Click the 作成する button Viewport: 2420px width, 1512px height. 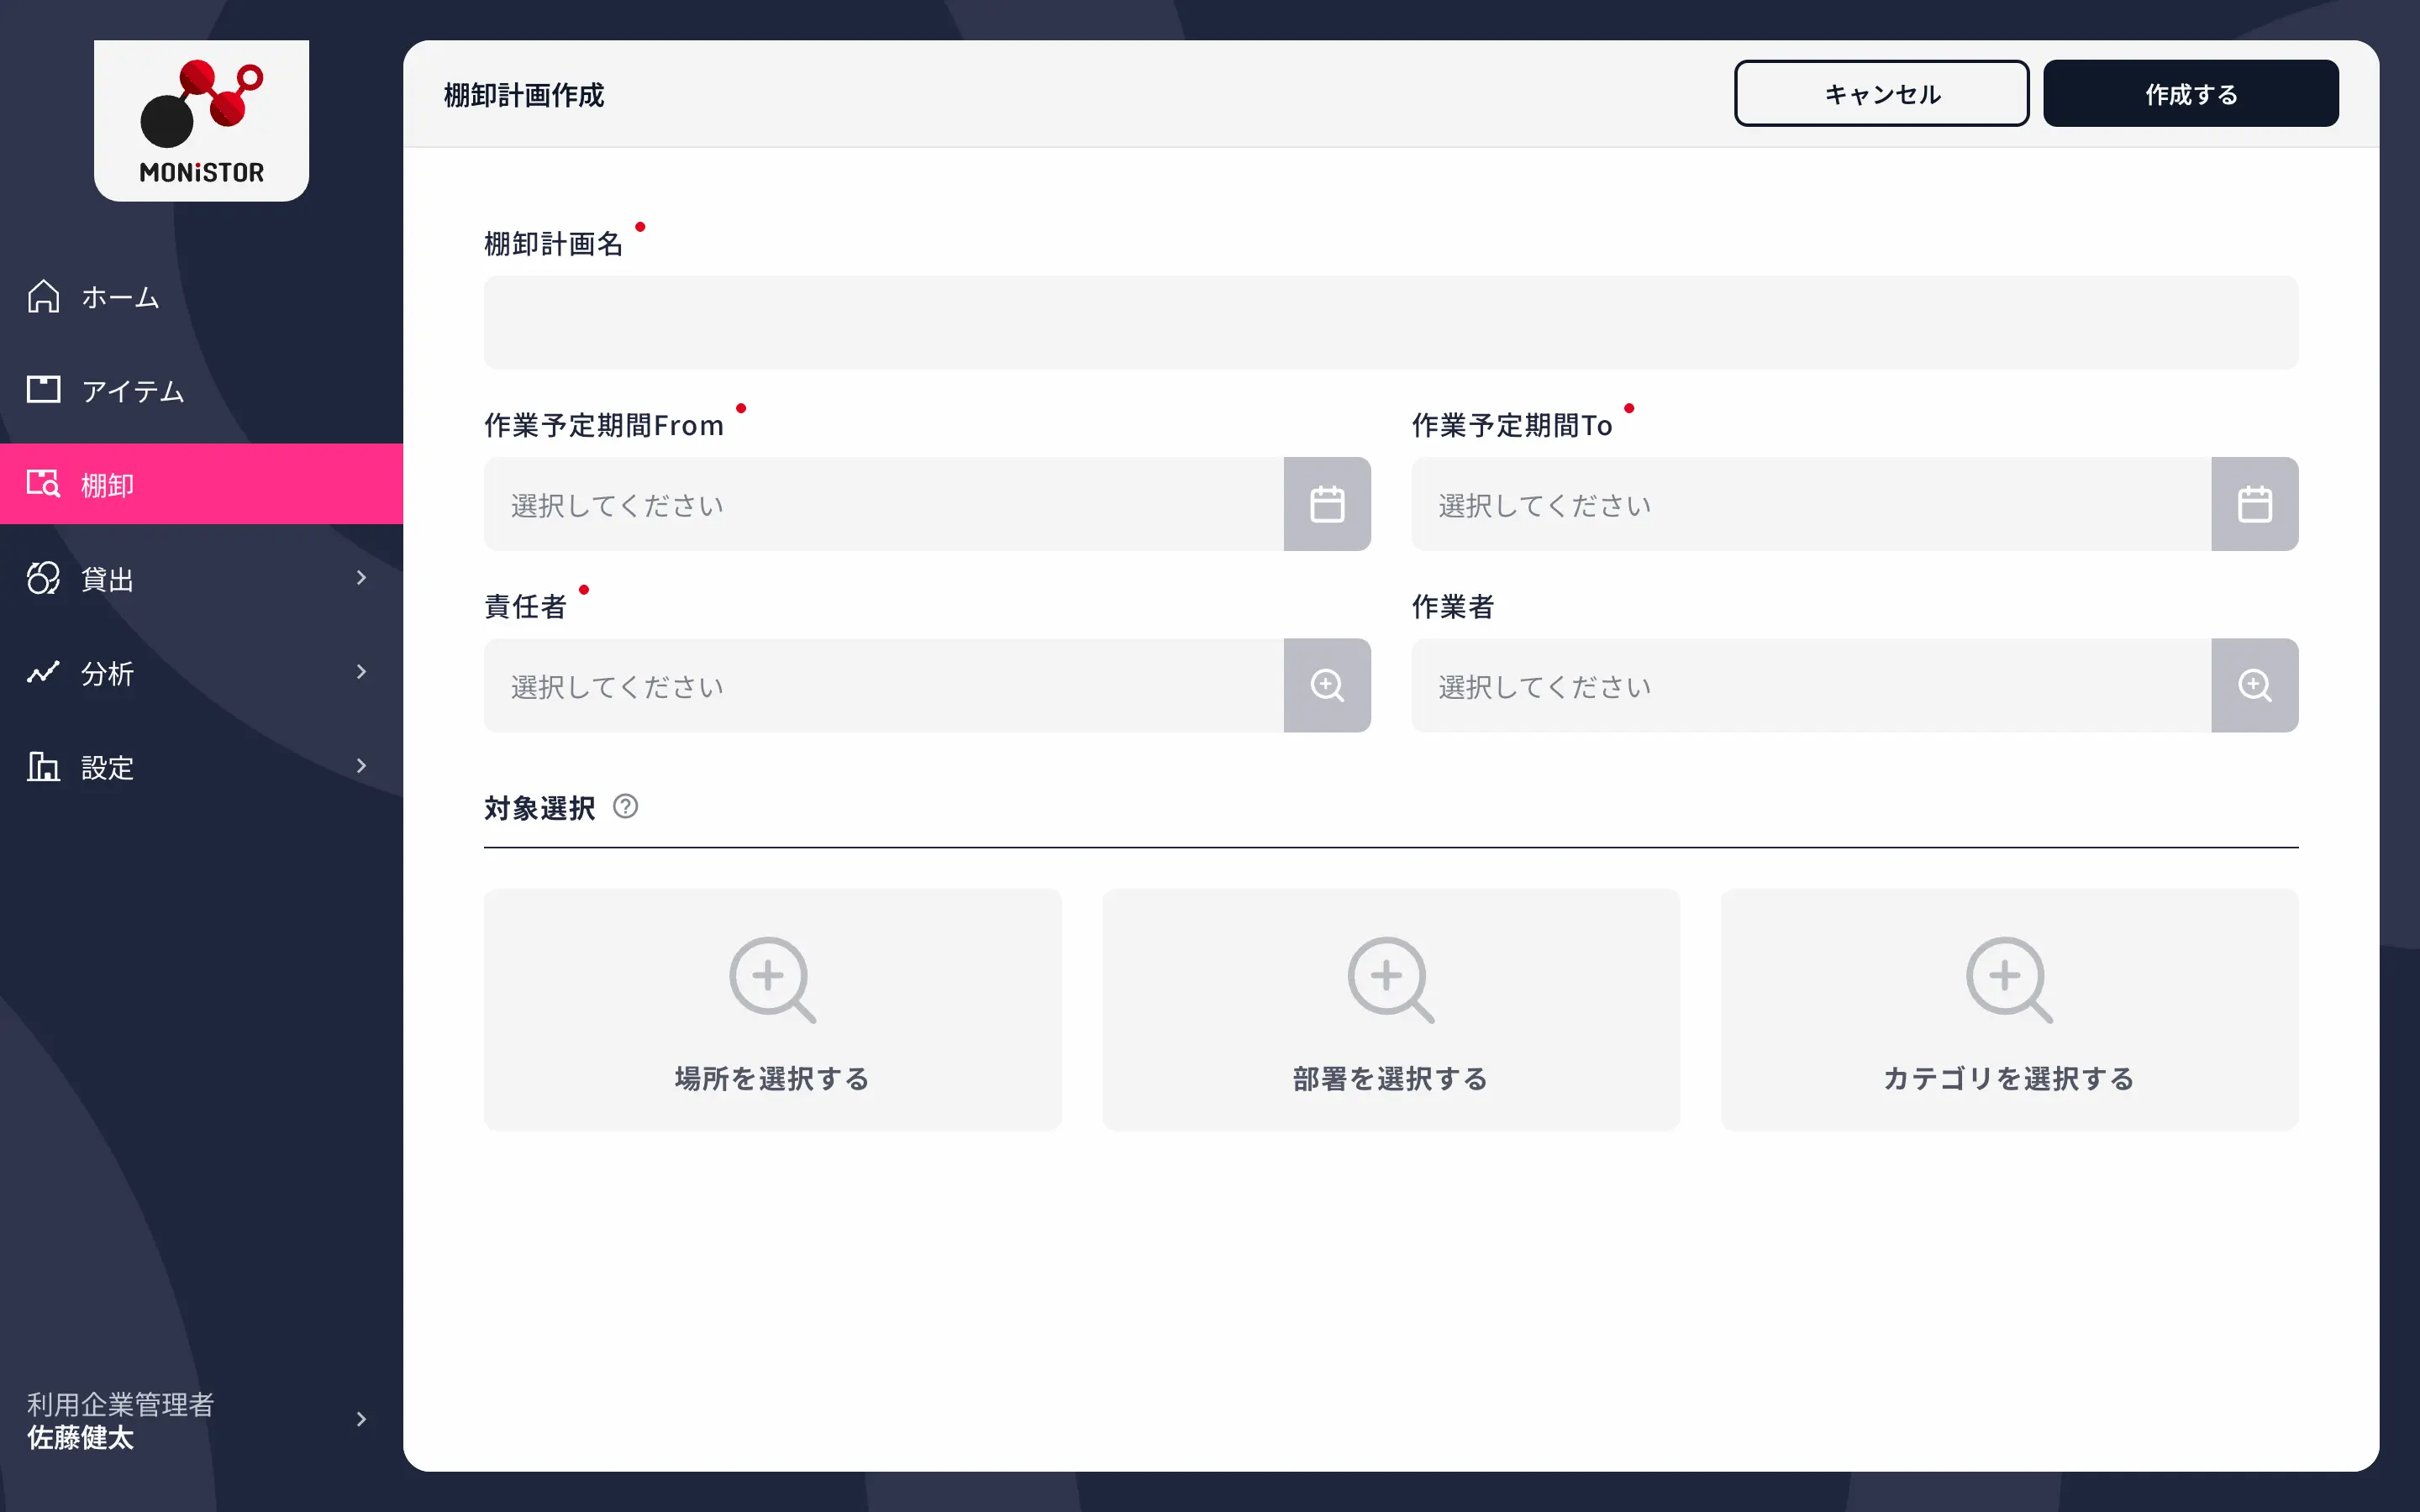pyautogui.click(x=2190, y=94)
